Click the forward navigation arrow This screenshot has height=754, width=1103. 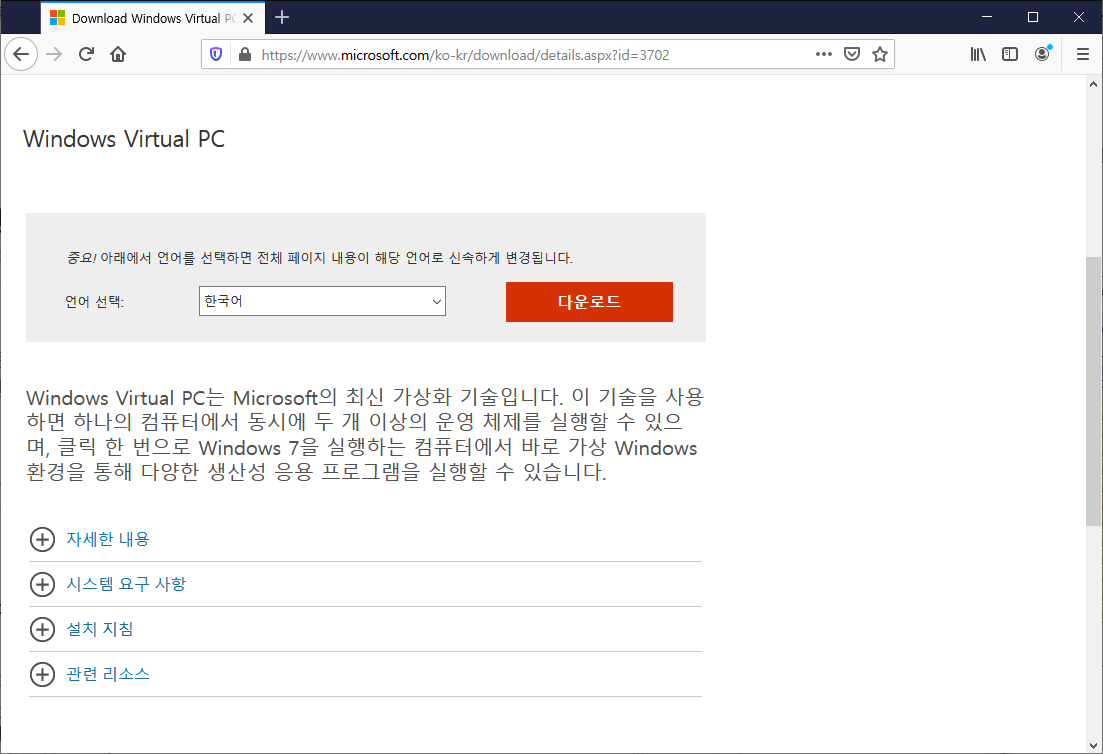[x=54, y=54]
